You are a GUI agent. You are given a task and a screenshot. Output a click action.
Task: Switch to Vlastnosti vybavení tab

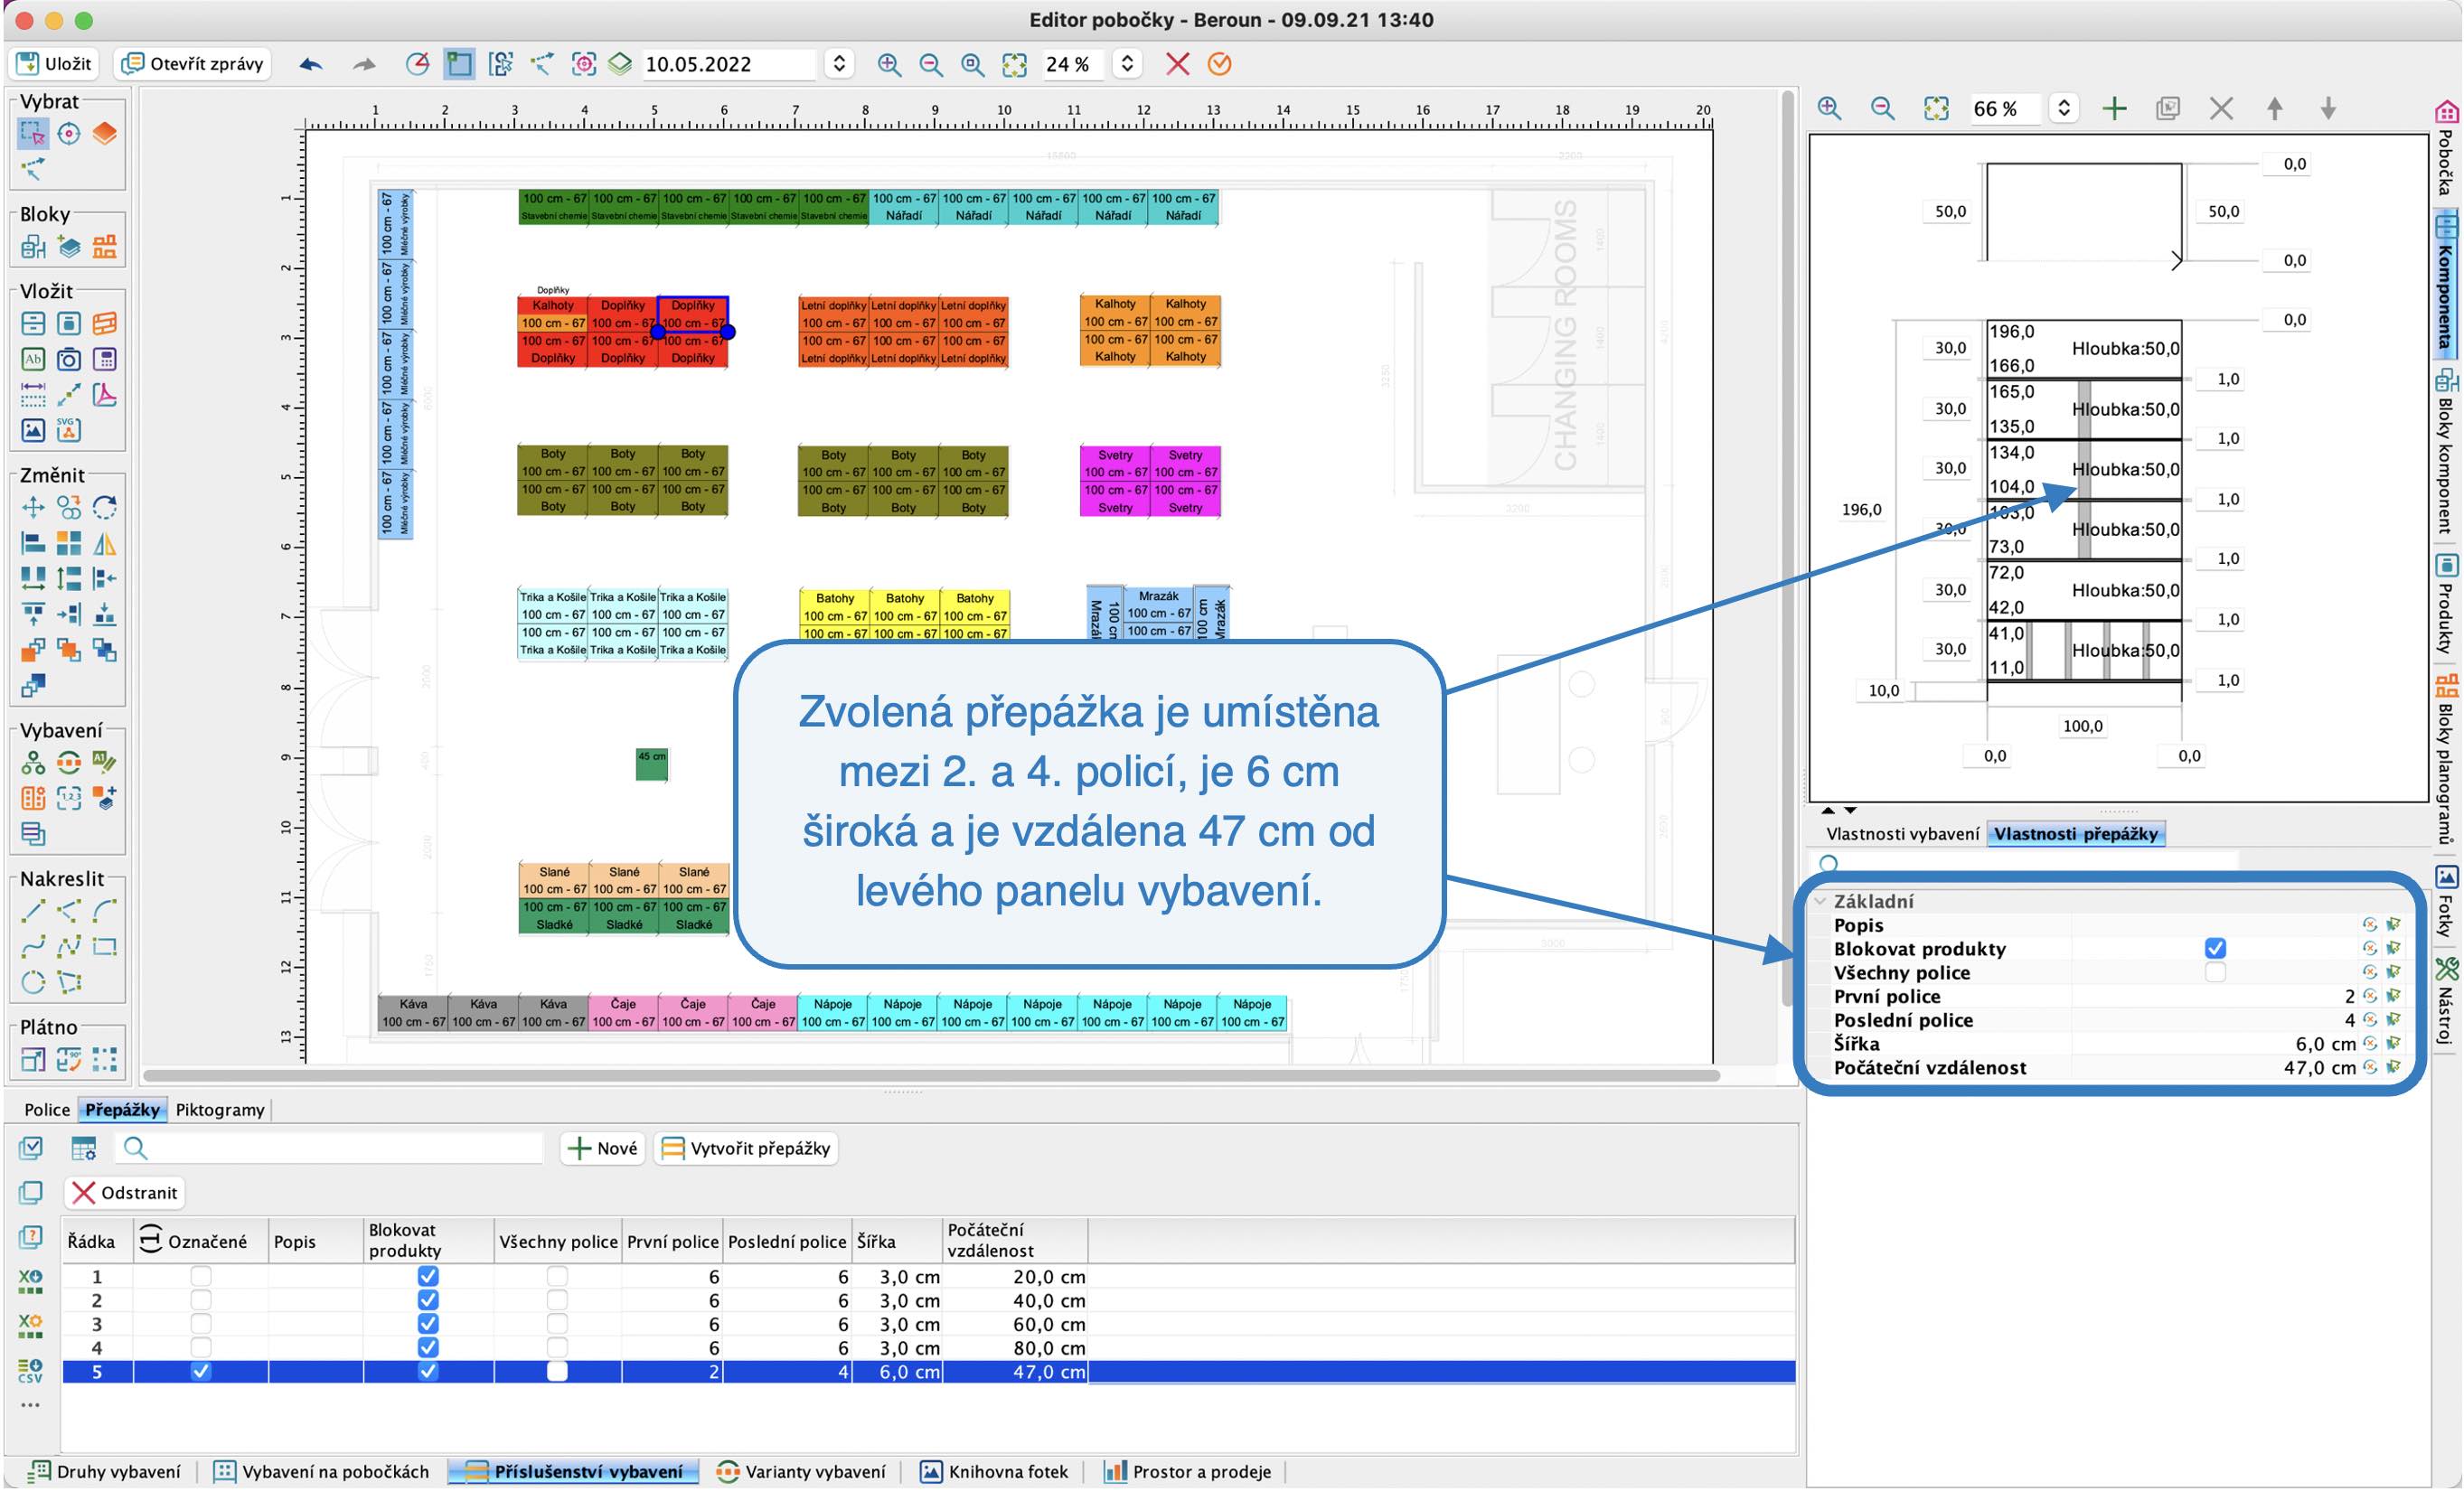point(1902,834)
